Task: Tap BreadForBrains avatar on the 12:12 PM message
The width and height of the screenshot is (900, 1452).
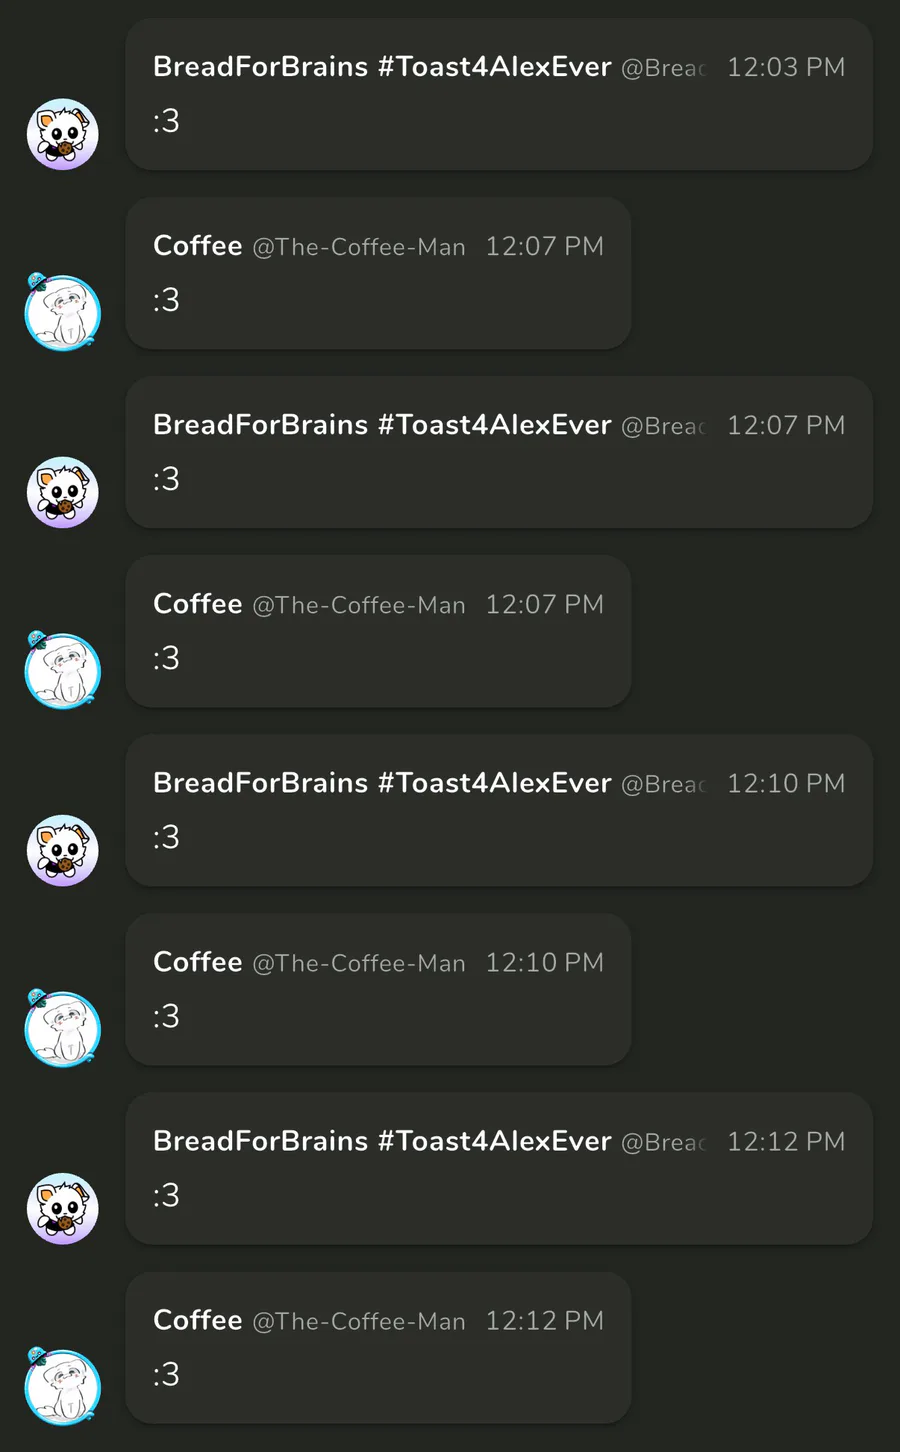Action: [62, 1208]
